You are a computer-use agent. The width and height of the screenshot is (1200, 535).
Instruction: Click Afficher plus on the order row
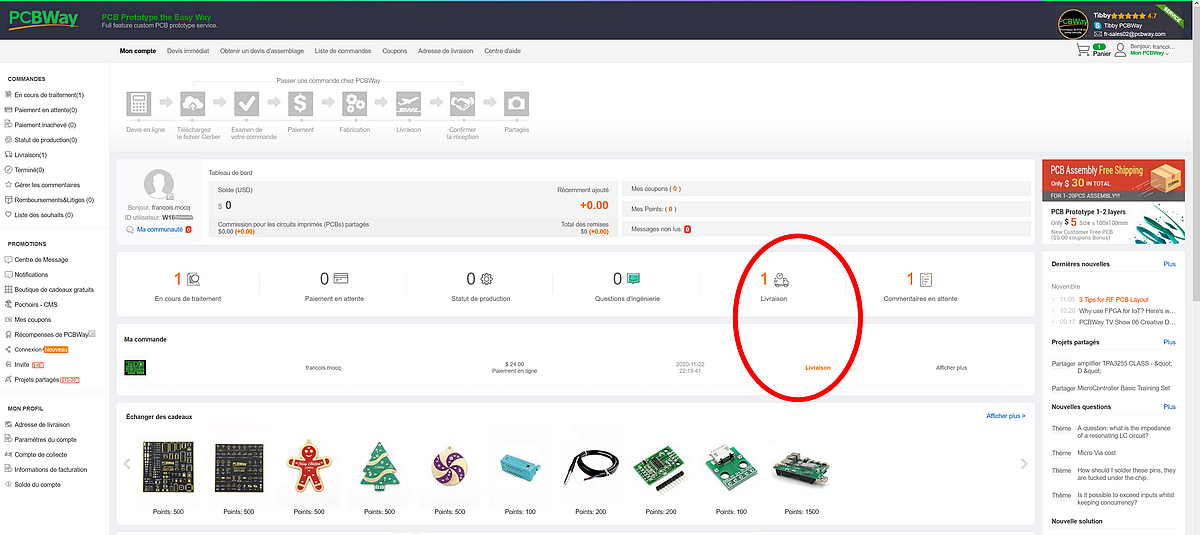[x=951, y=368]
